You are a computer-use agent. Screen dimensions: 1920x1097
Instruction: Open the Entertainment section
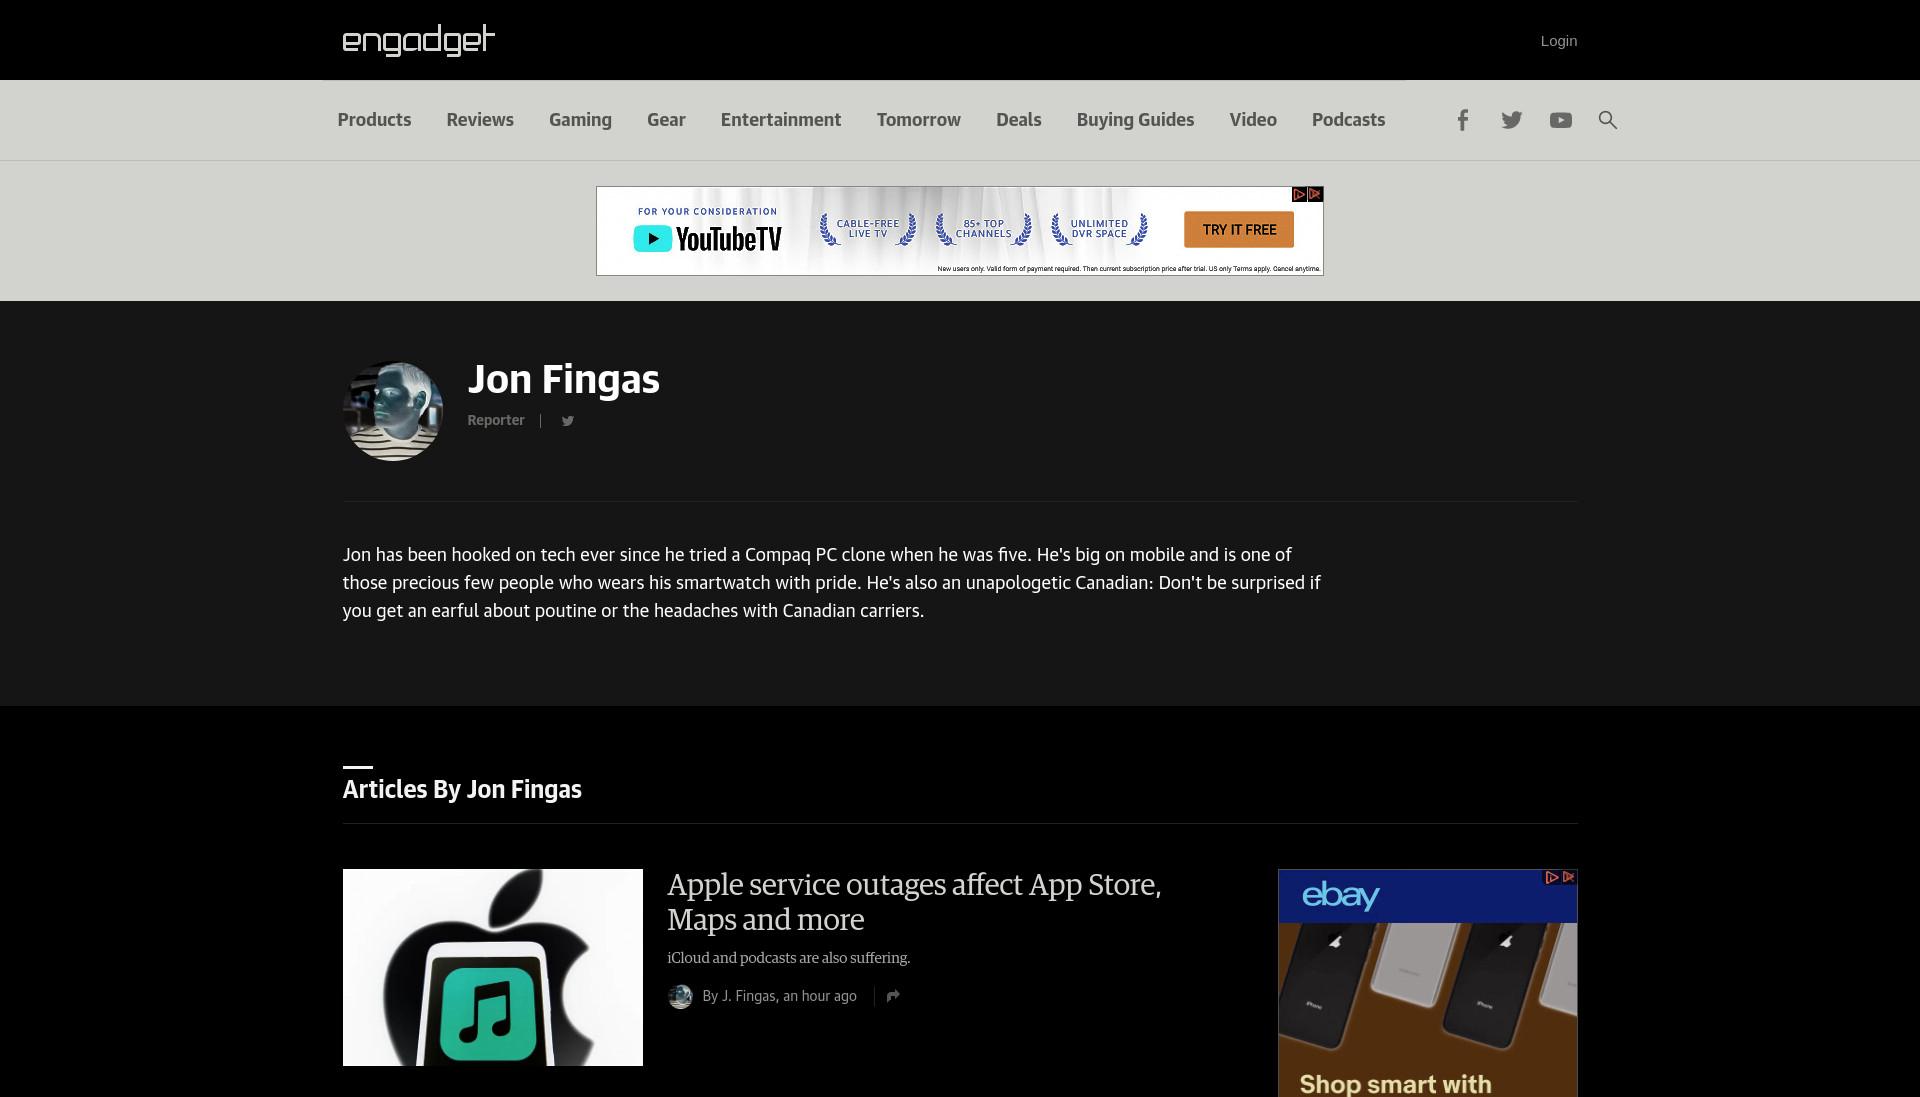781,120
